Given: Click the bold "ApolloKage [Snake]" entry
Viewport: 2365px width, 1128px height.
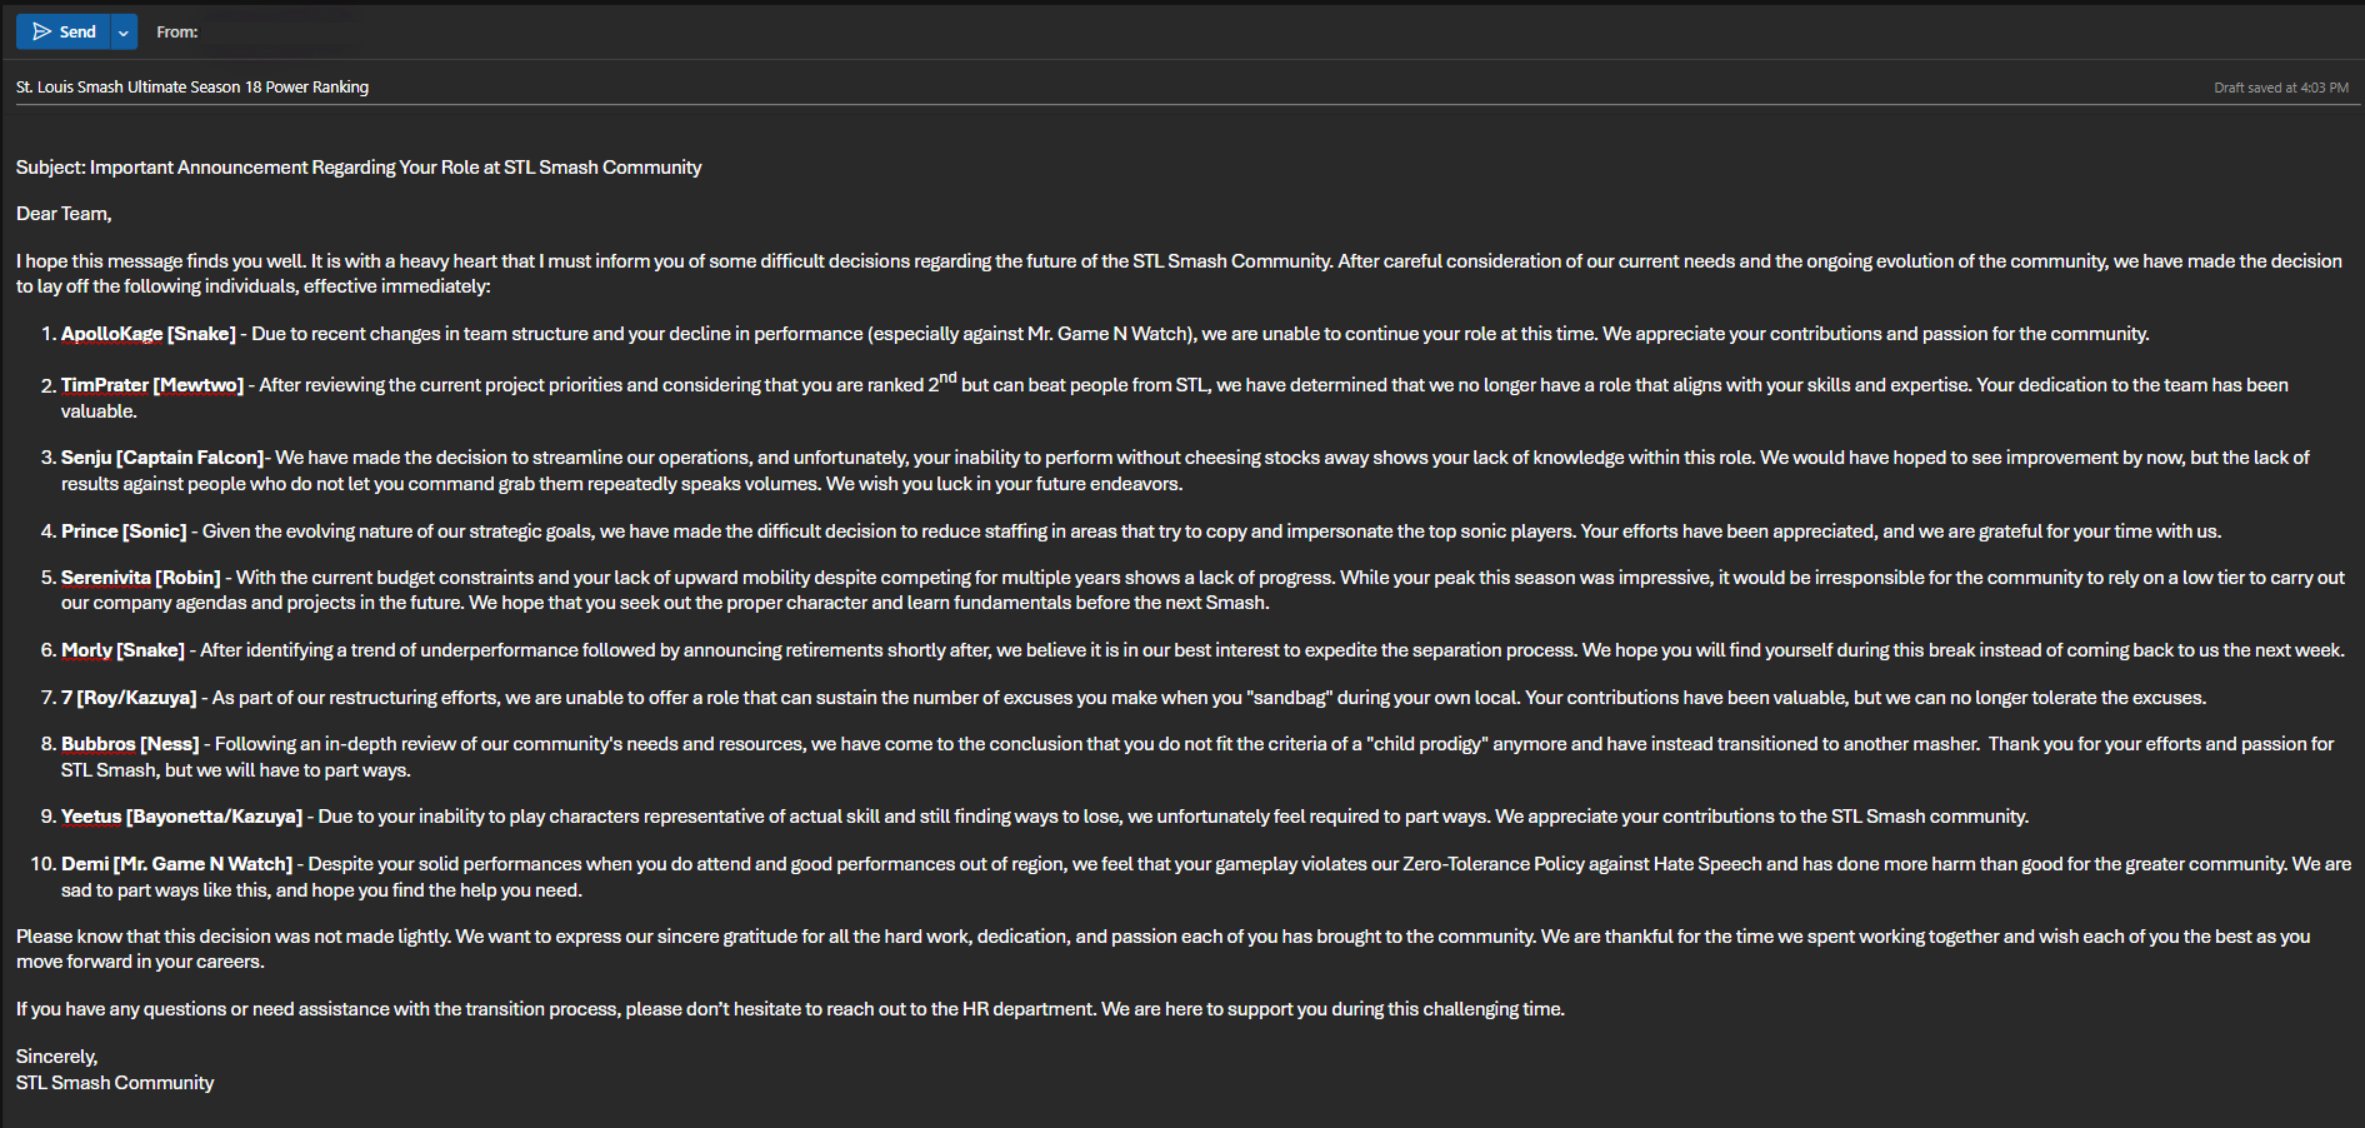Looking at the screenshot, I should (148, 334).
